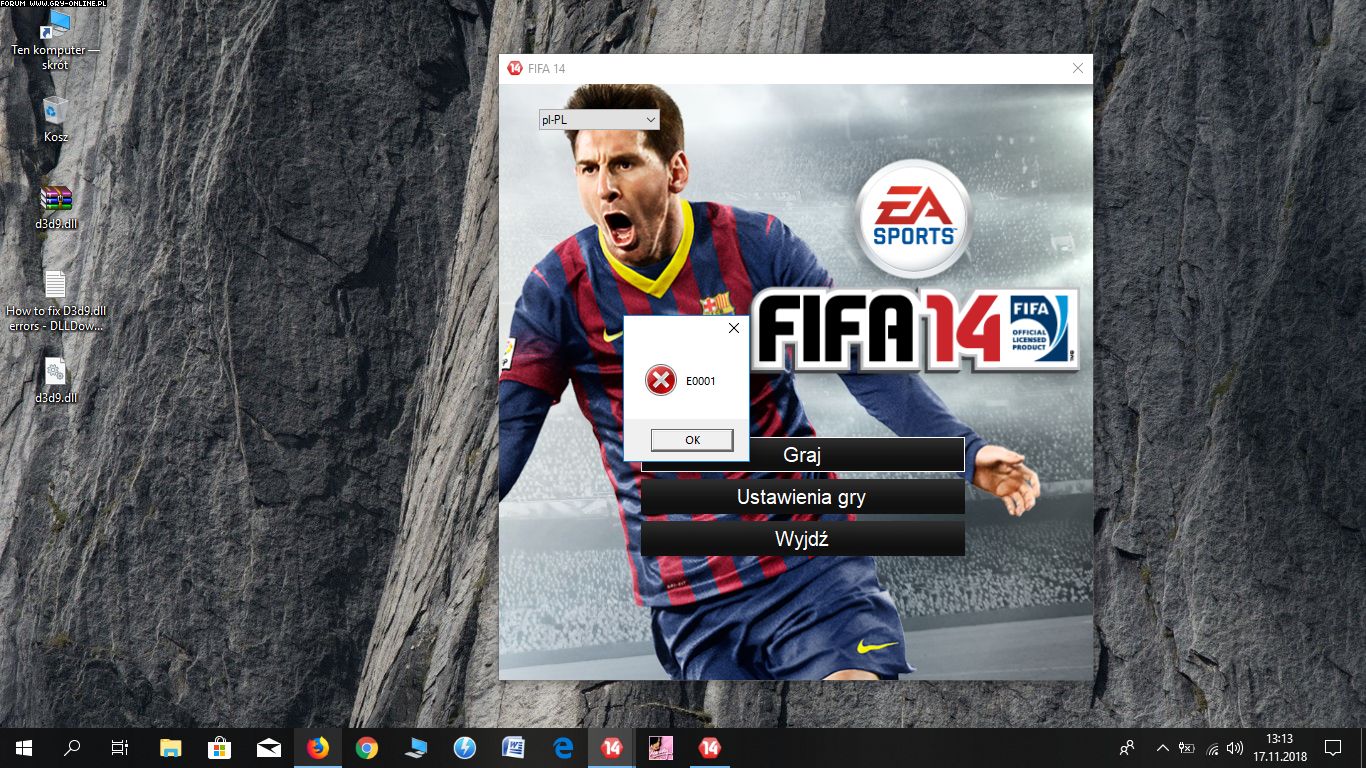Launch Google Chrome from taskbar

(366, 748)
